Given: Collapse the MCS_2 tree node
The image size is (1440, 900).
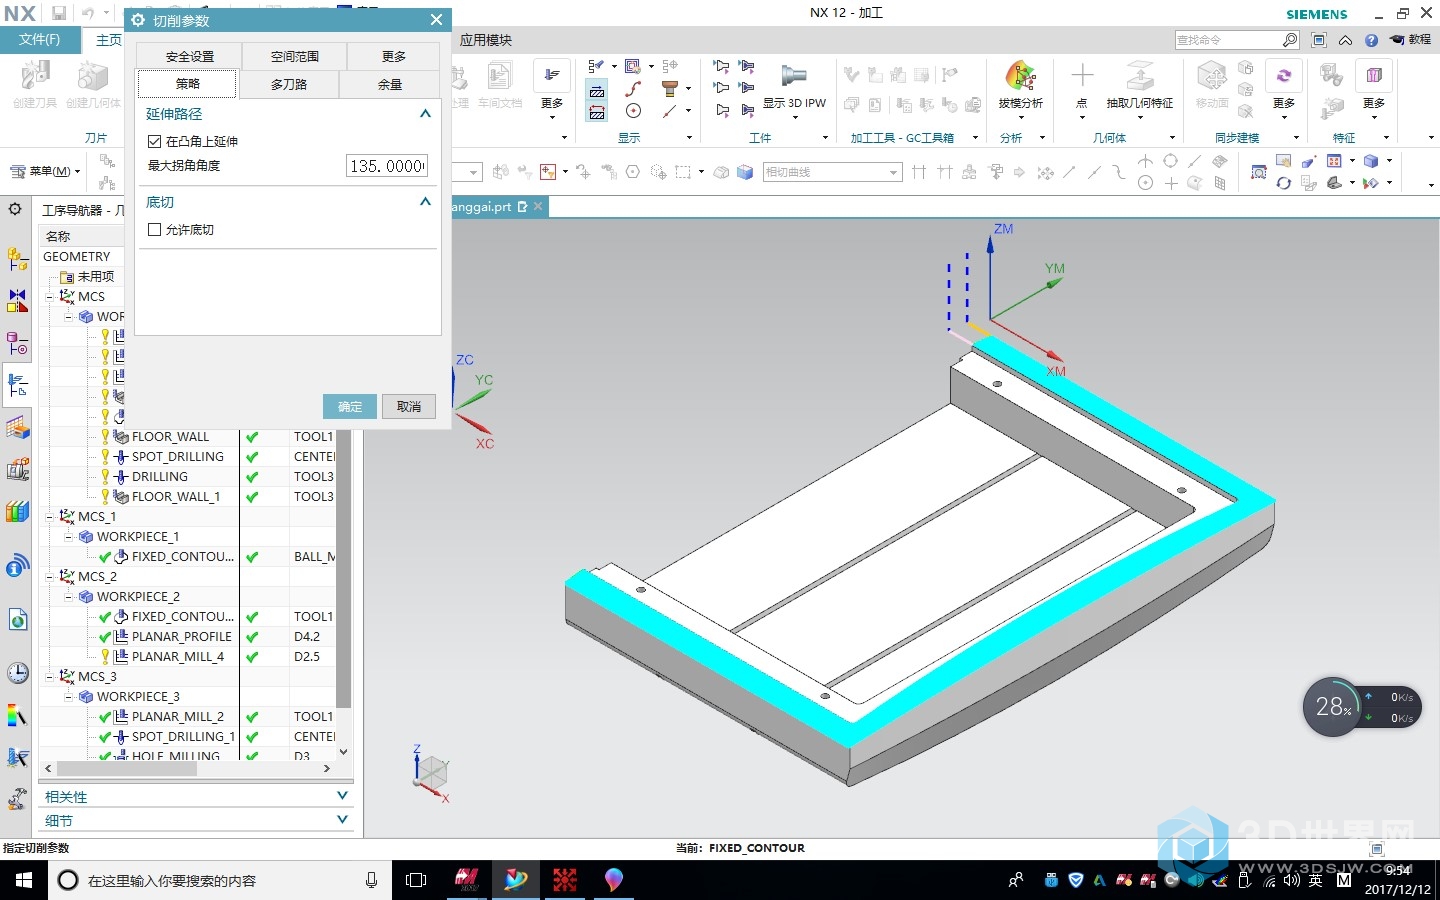Looking at the screenshot, I should [50, 577].
